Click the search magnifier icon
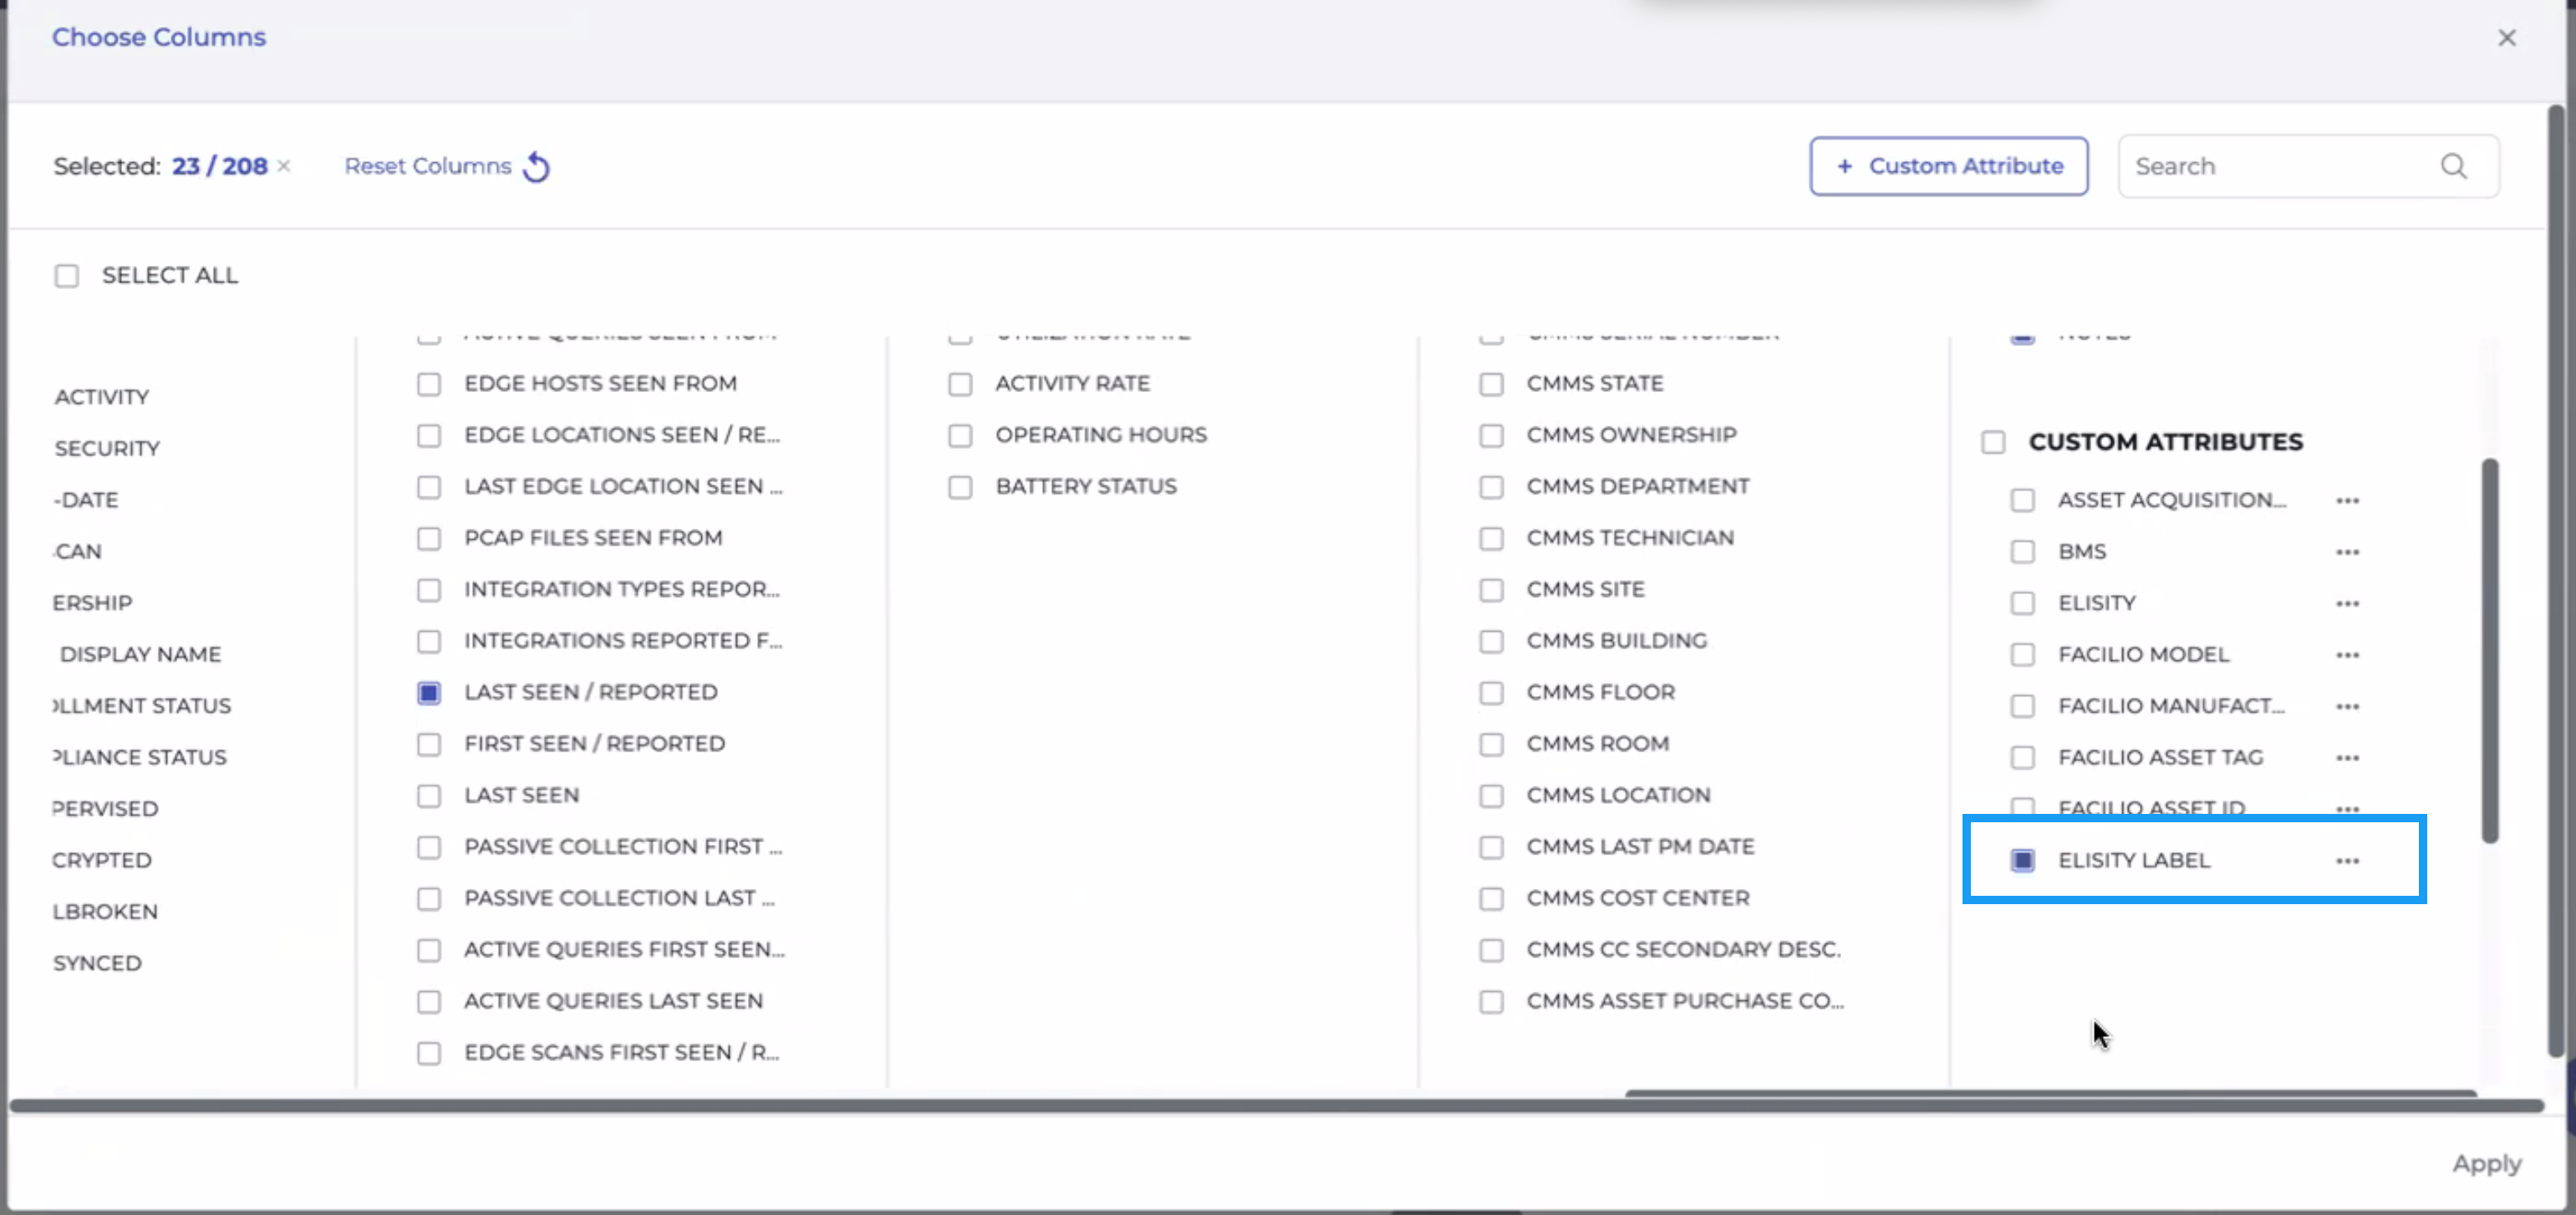2576x1215 pixels. tap(2453, 166)
